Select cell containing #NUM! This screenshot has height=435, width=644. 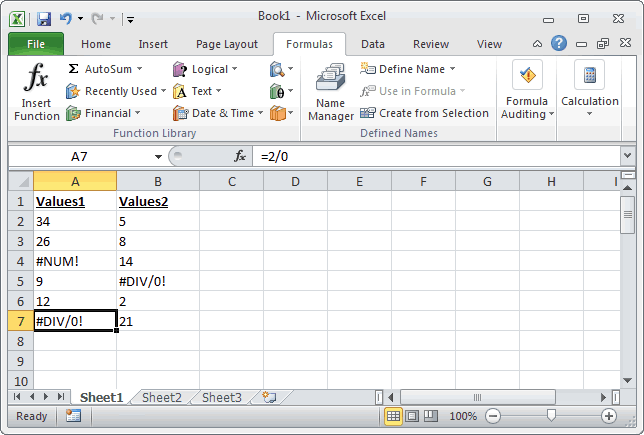pos(75,261)
